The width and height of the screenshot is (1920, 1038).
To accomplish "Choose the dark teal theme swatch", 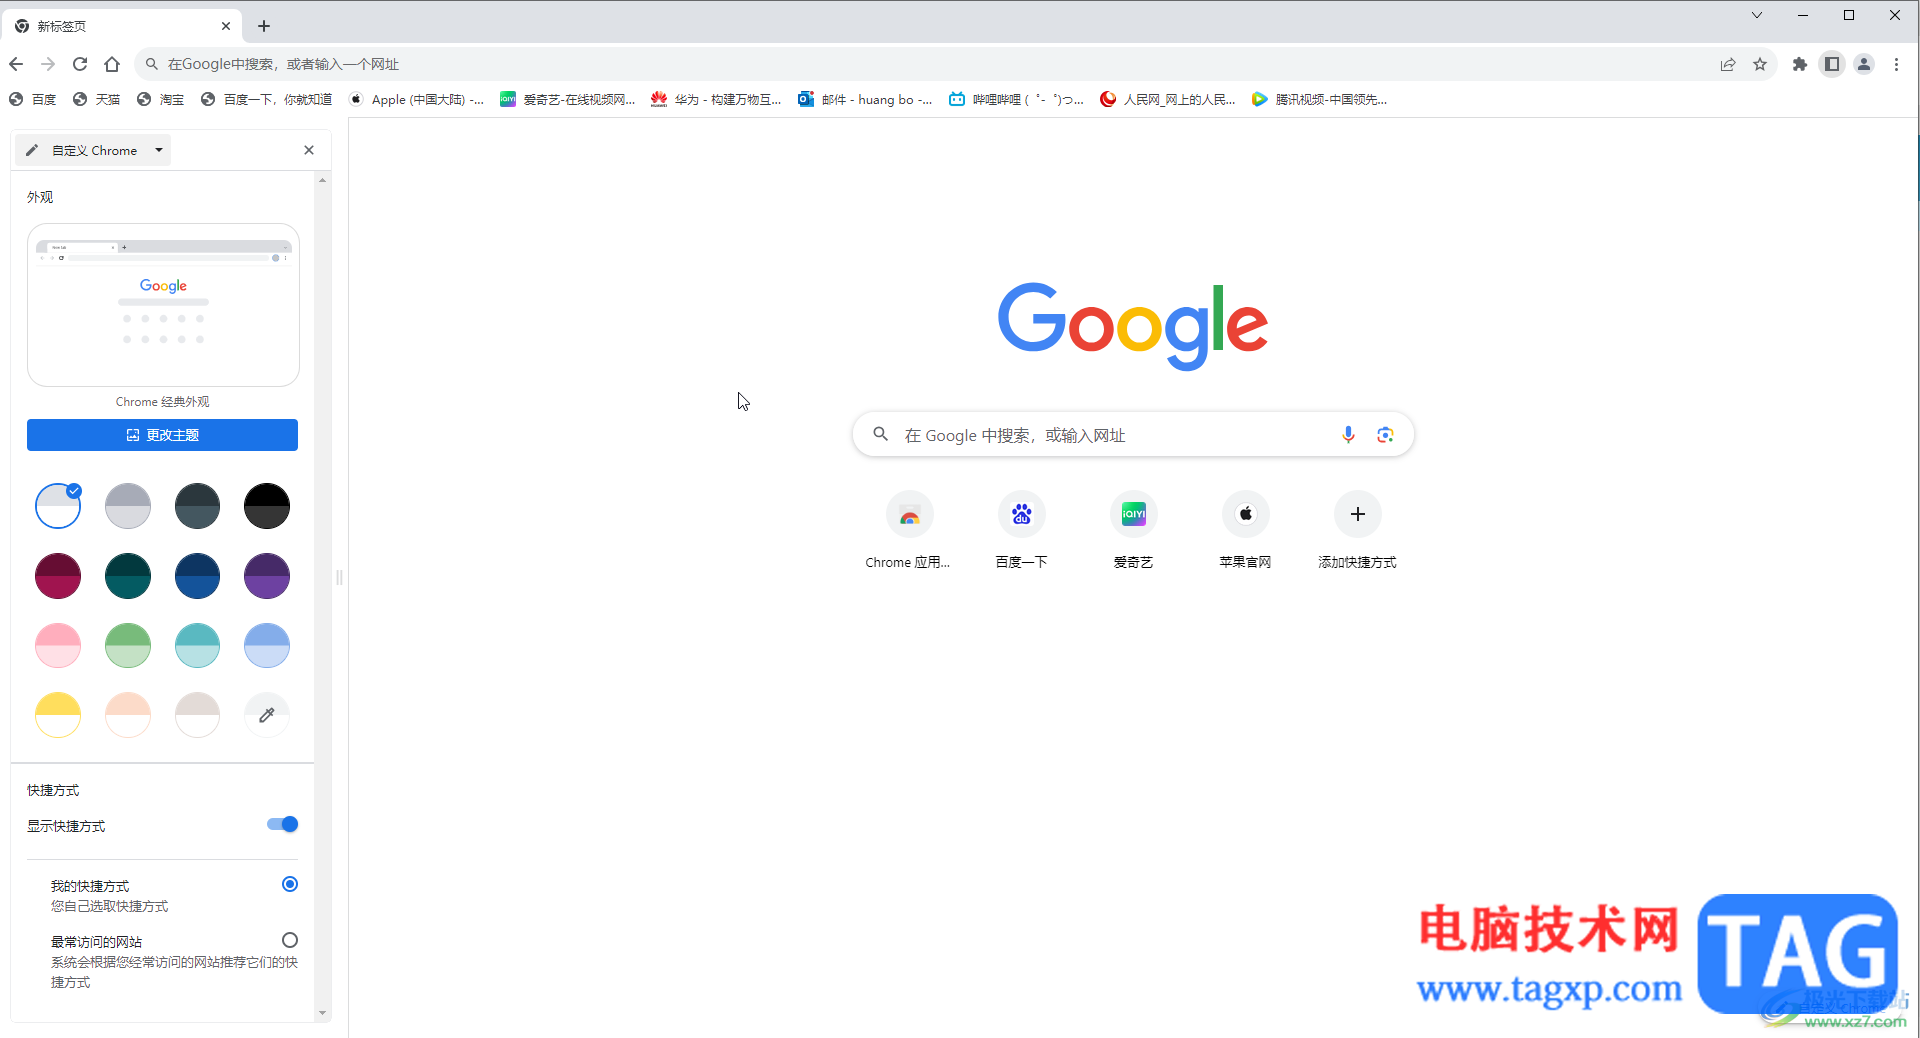I will tap(128, 576).
